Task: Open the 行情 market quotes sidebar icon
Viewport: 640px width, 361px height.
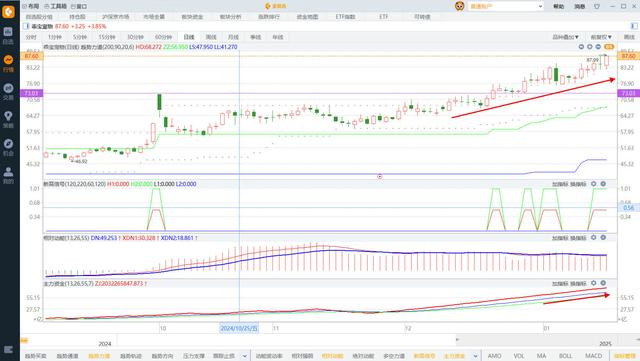Action: (x=8, y=63)
